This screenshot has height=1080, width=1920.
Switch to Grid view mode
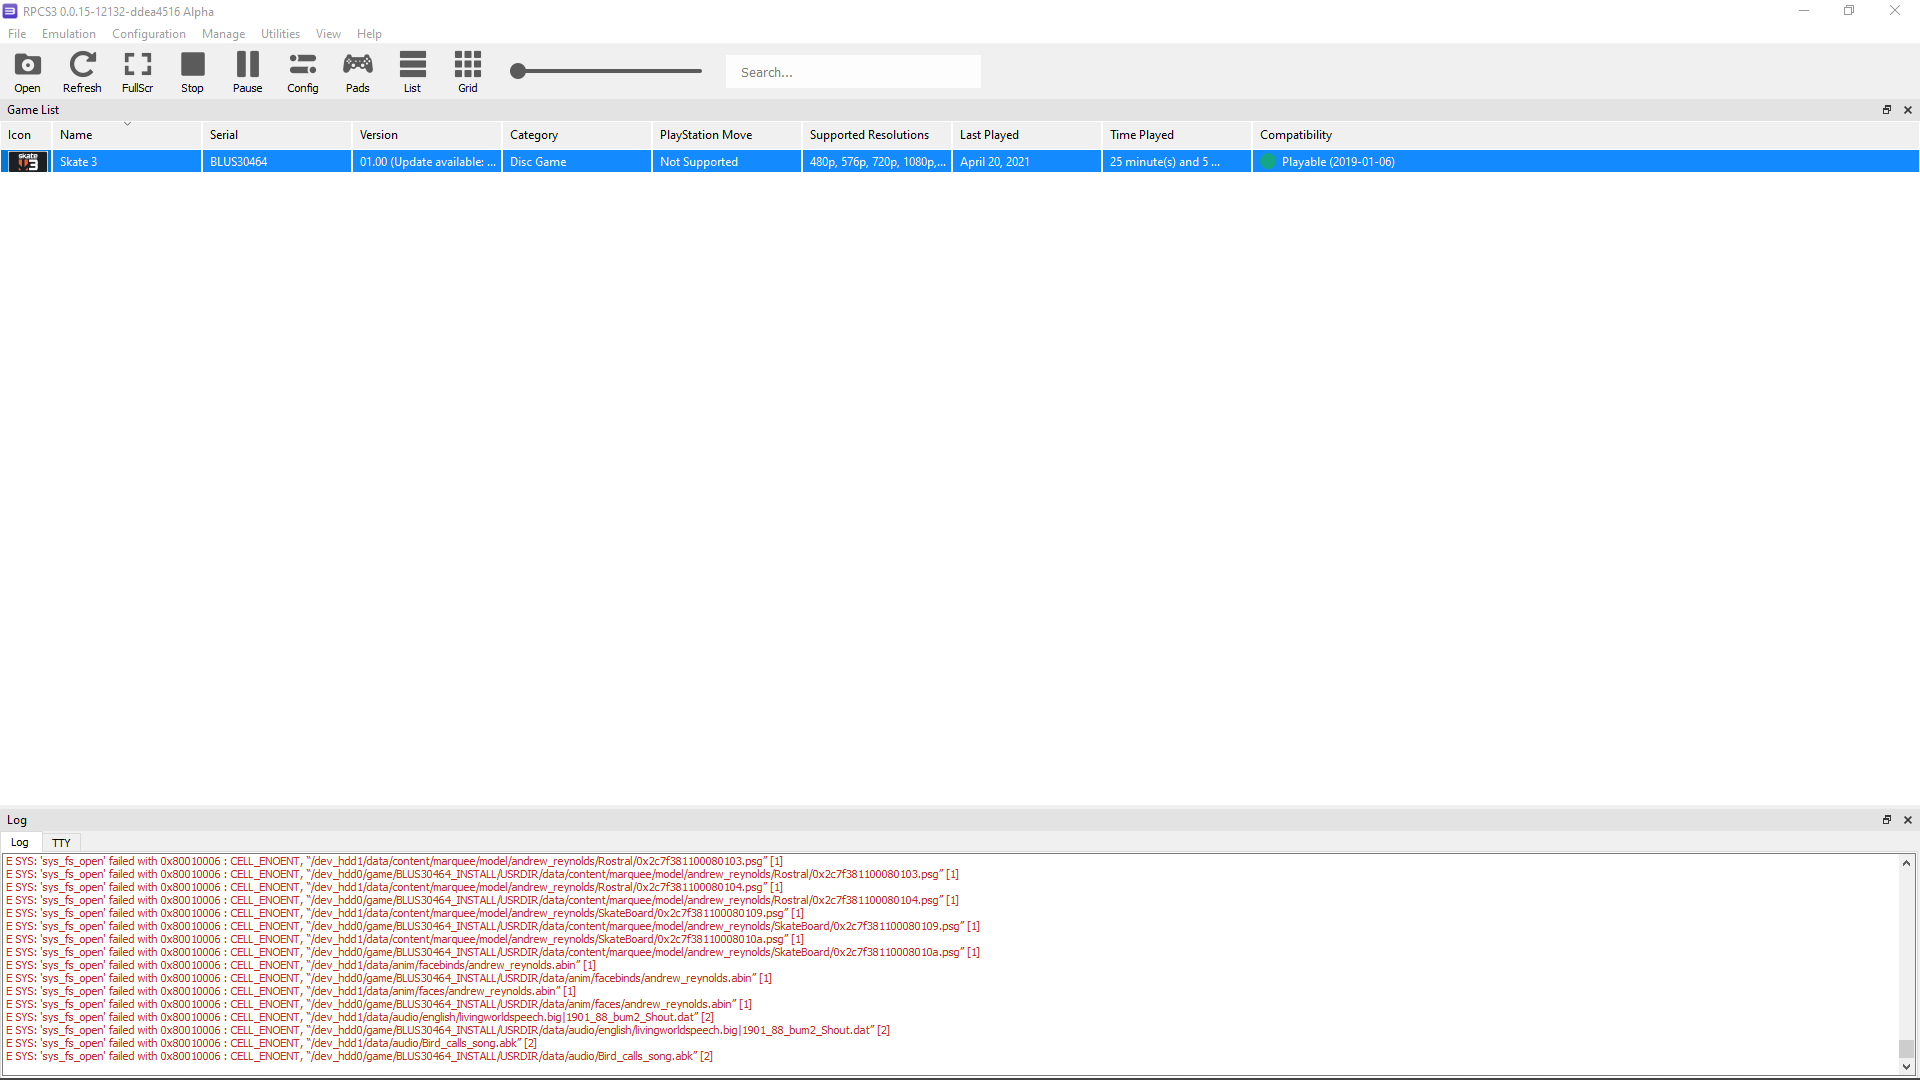pos(467,71)
